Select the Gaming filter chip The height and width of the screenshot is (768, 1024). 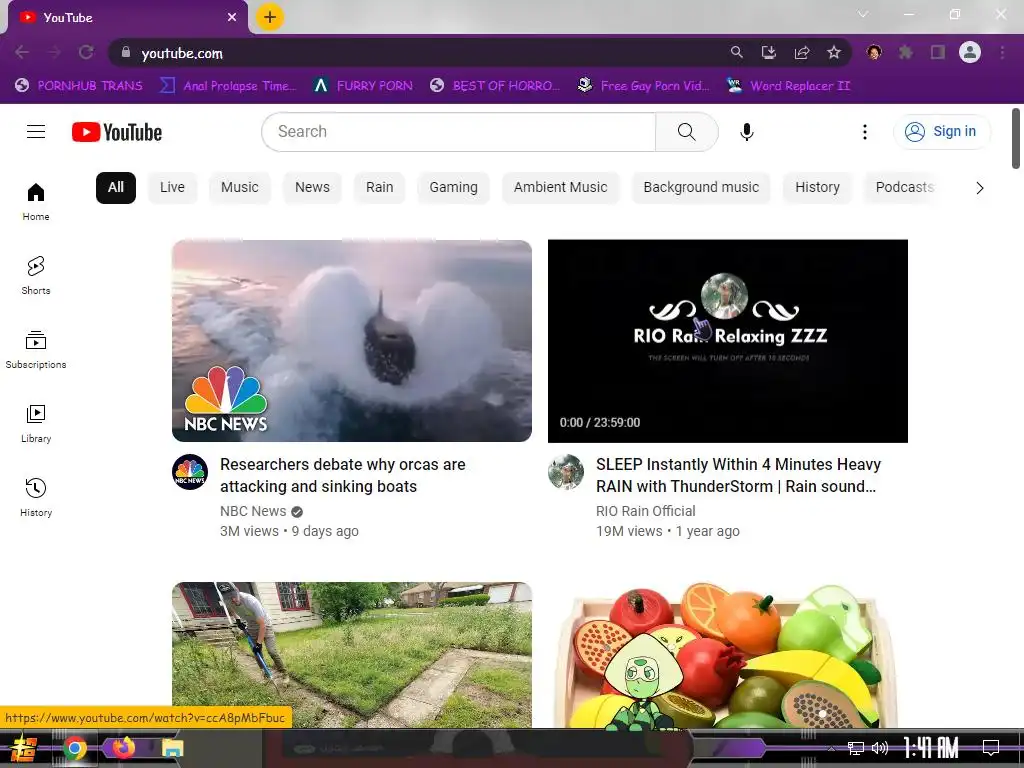453,188
